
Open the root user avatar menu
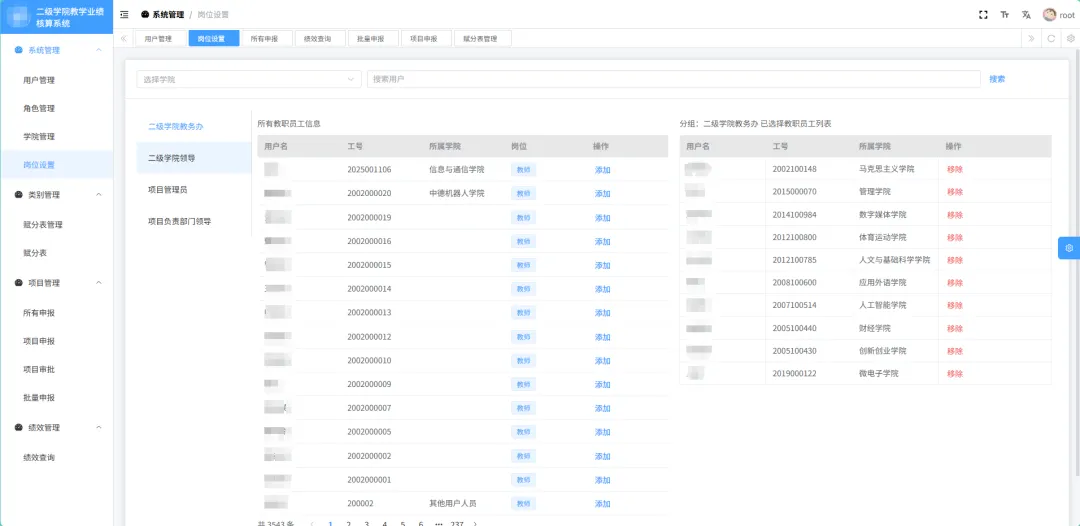[x=1059, y=14]
